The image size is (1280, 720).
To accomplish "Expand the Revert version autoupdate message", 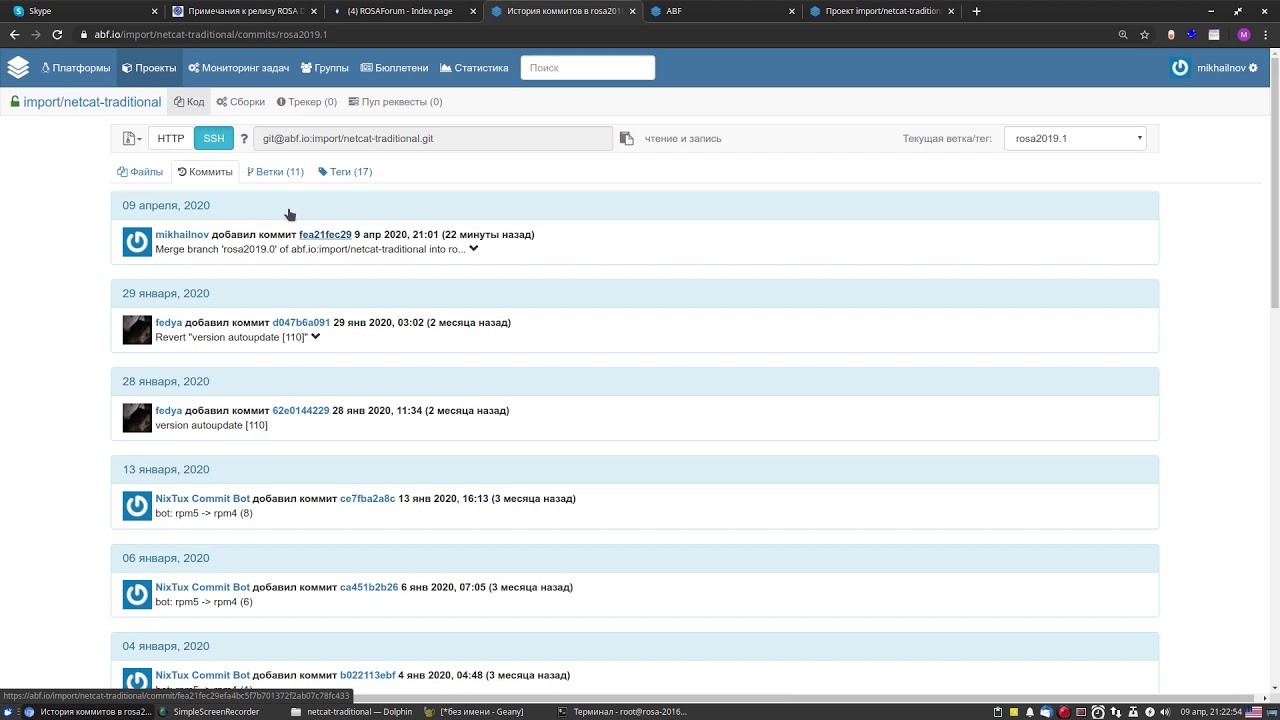I will click(315, 337).
